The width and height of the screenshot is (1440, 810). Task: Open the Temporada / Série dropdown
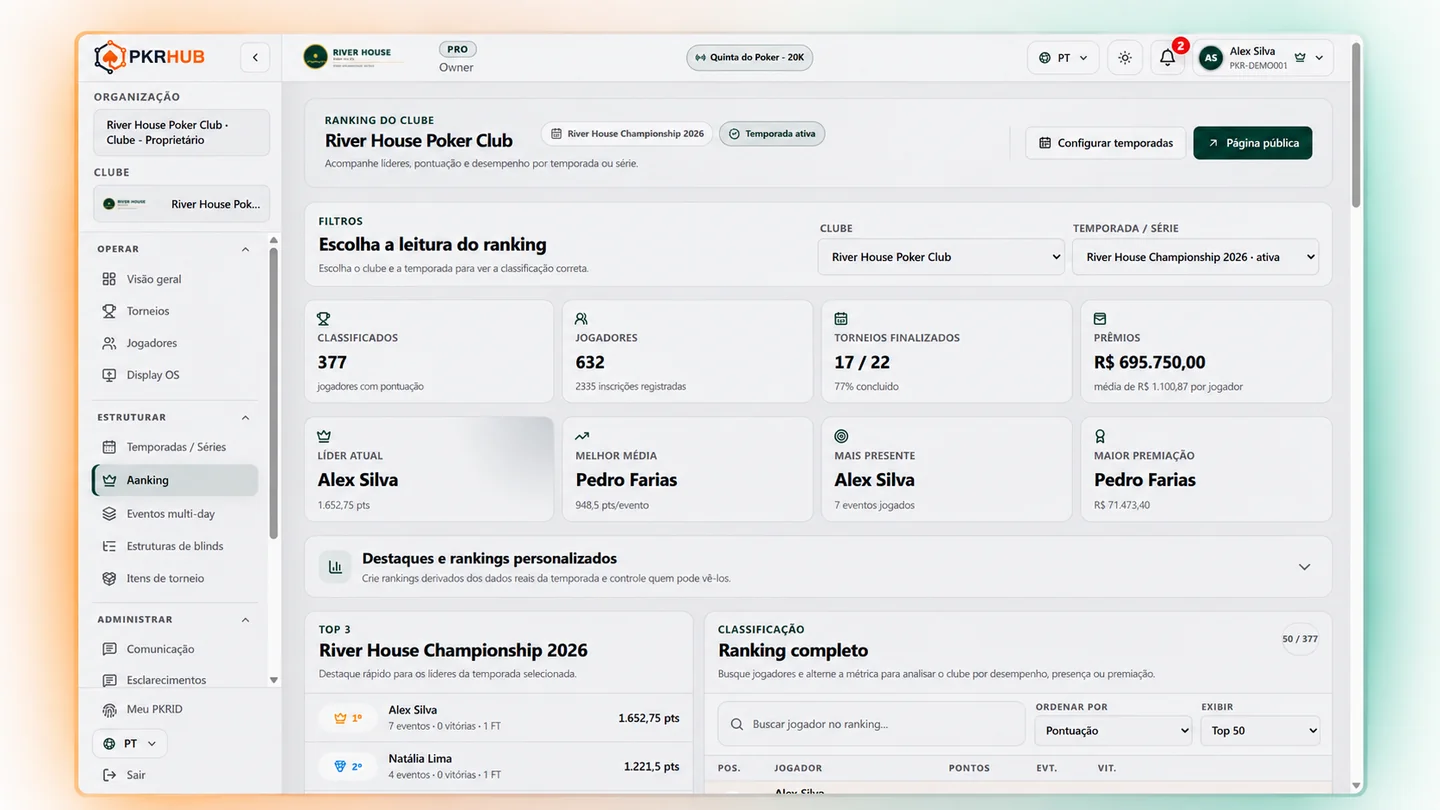point(1196,257)
